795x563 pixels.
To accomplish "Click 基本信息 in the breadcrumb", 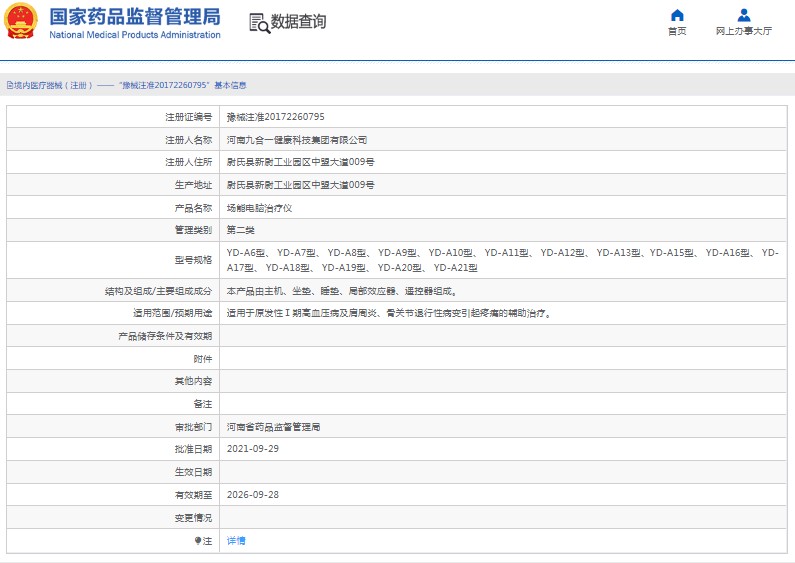I will 230,85.
